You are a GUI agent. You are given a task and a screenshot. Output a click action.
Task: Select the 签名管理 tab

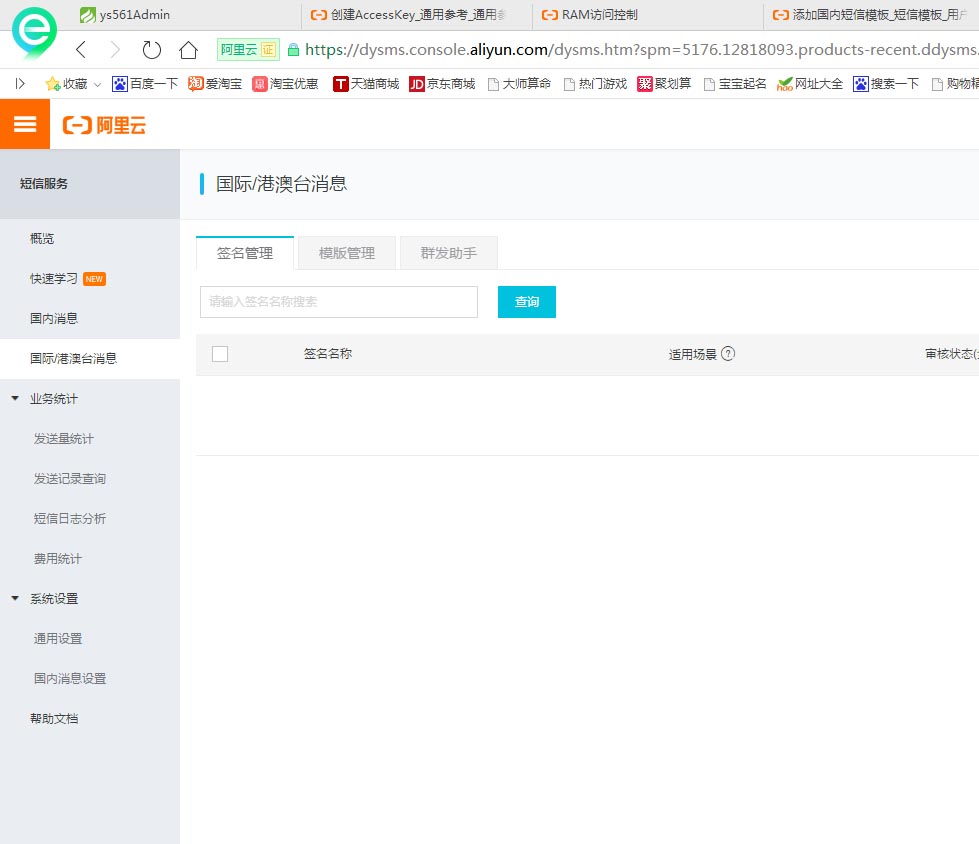coord(245,253)
